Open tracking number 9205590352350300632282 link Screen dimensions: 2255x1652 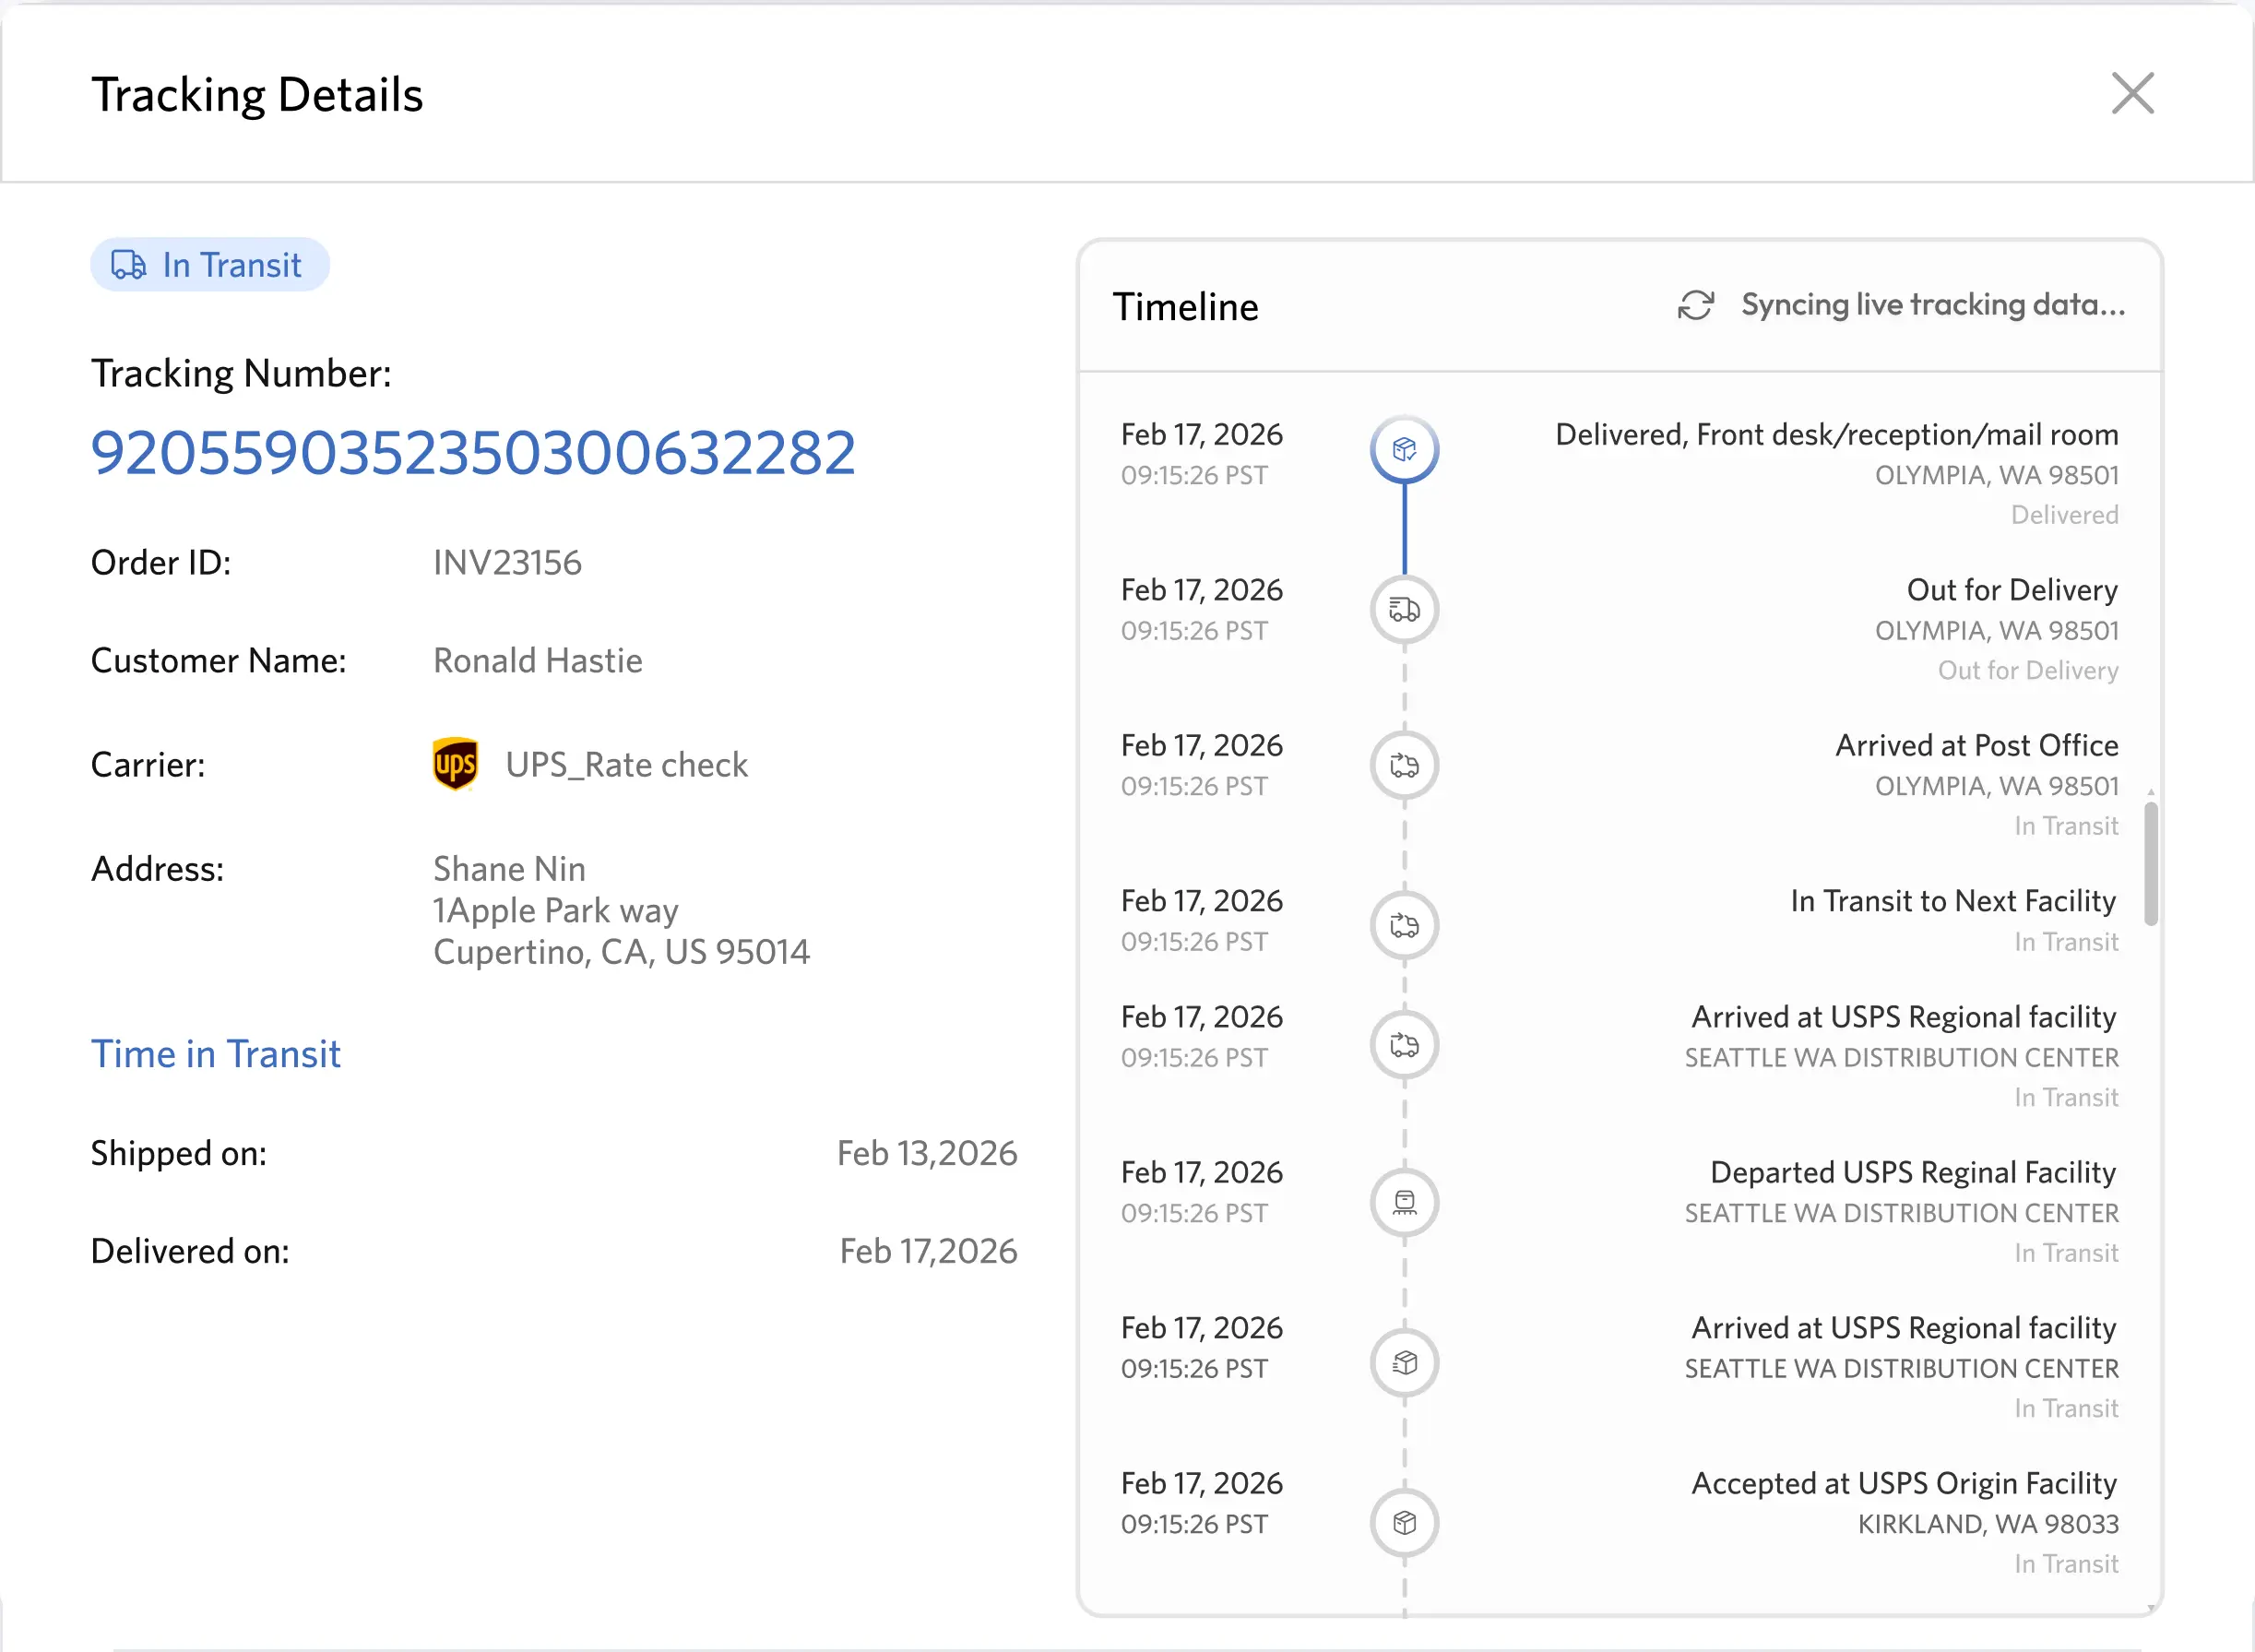point(473,453)
